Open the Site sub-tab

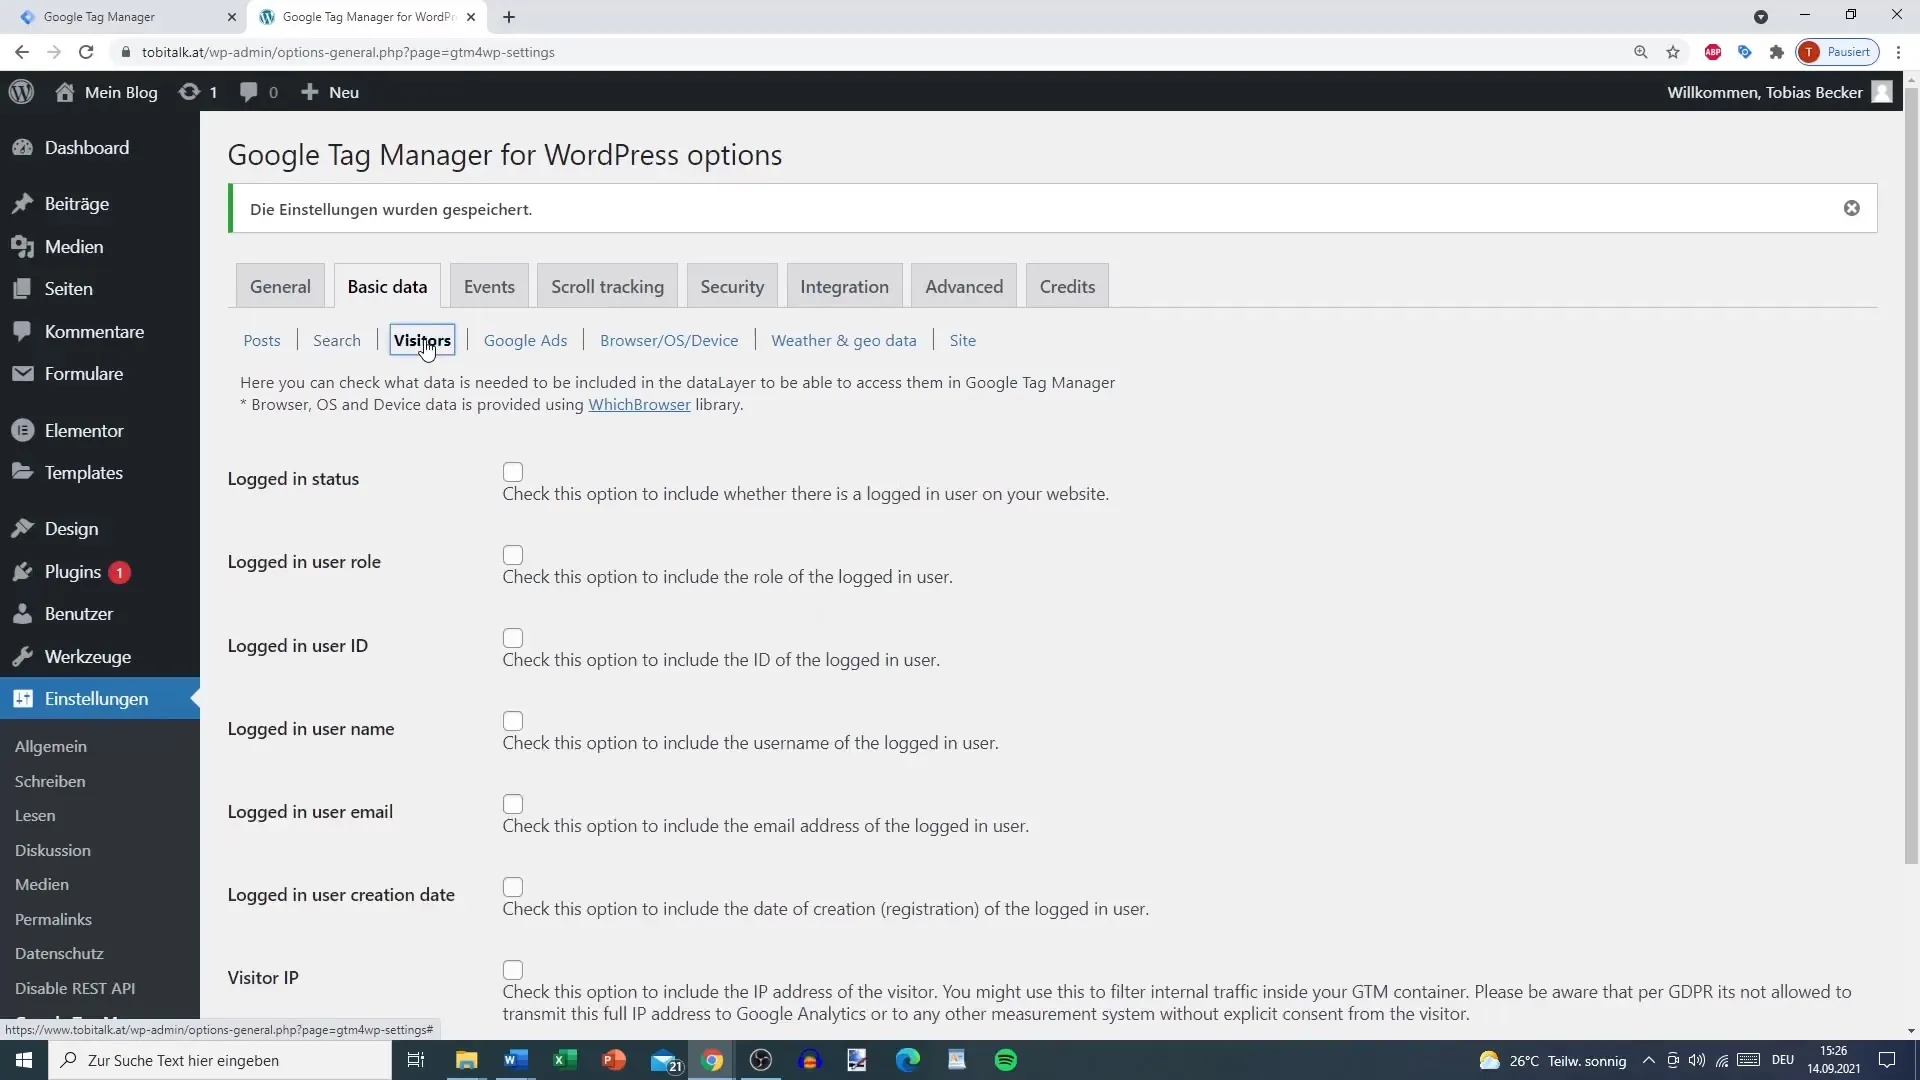coord(962,340)
